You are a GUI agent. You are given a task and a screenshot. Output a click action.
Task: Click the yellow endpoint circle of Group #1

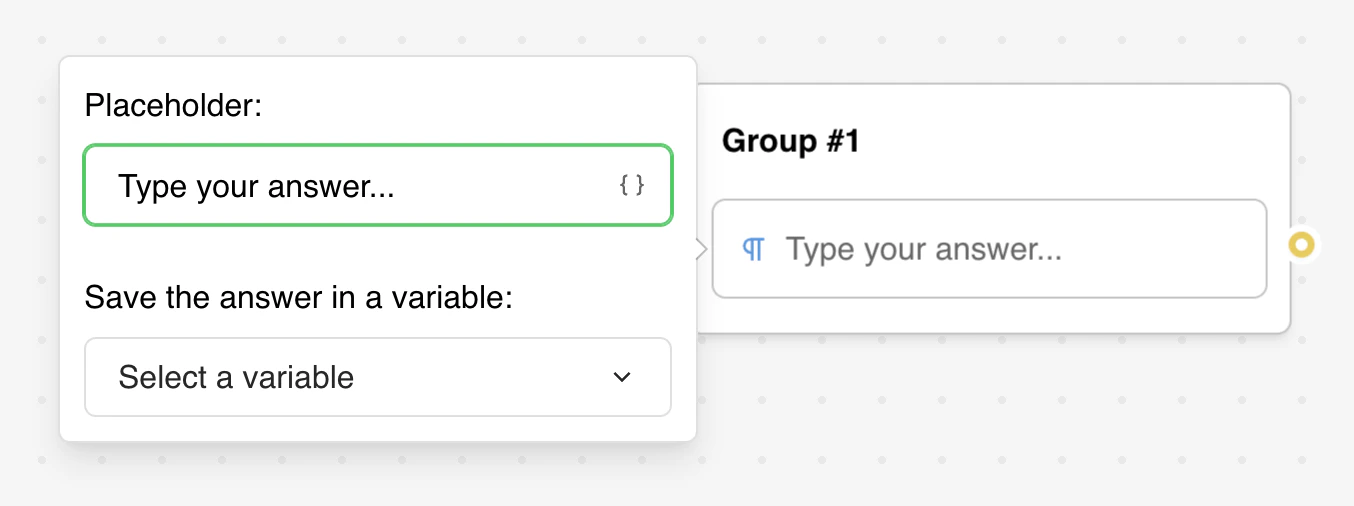[1301, 244]
